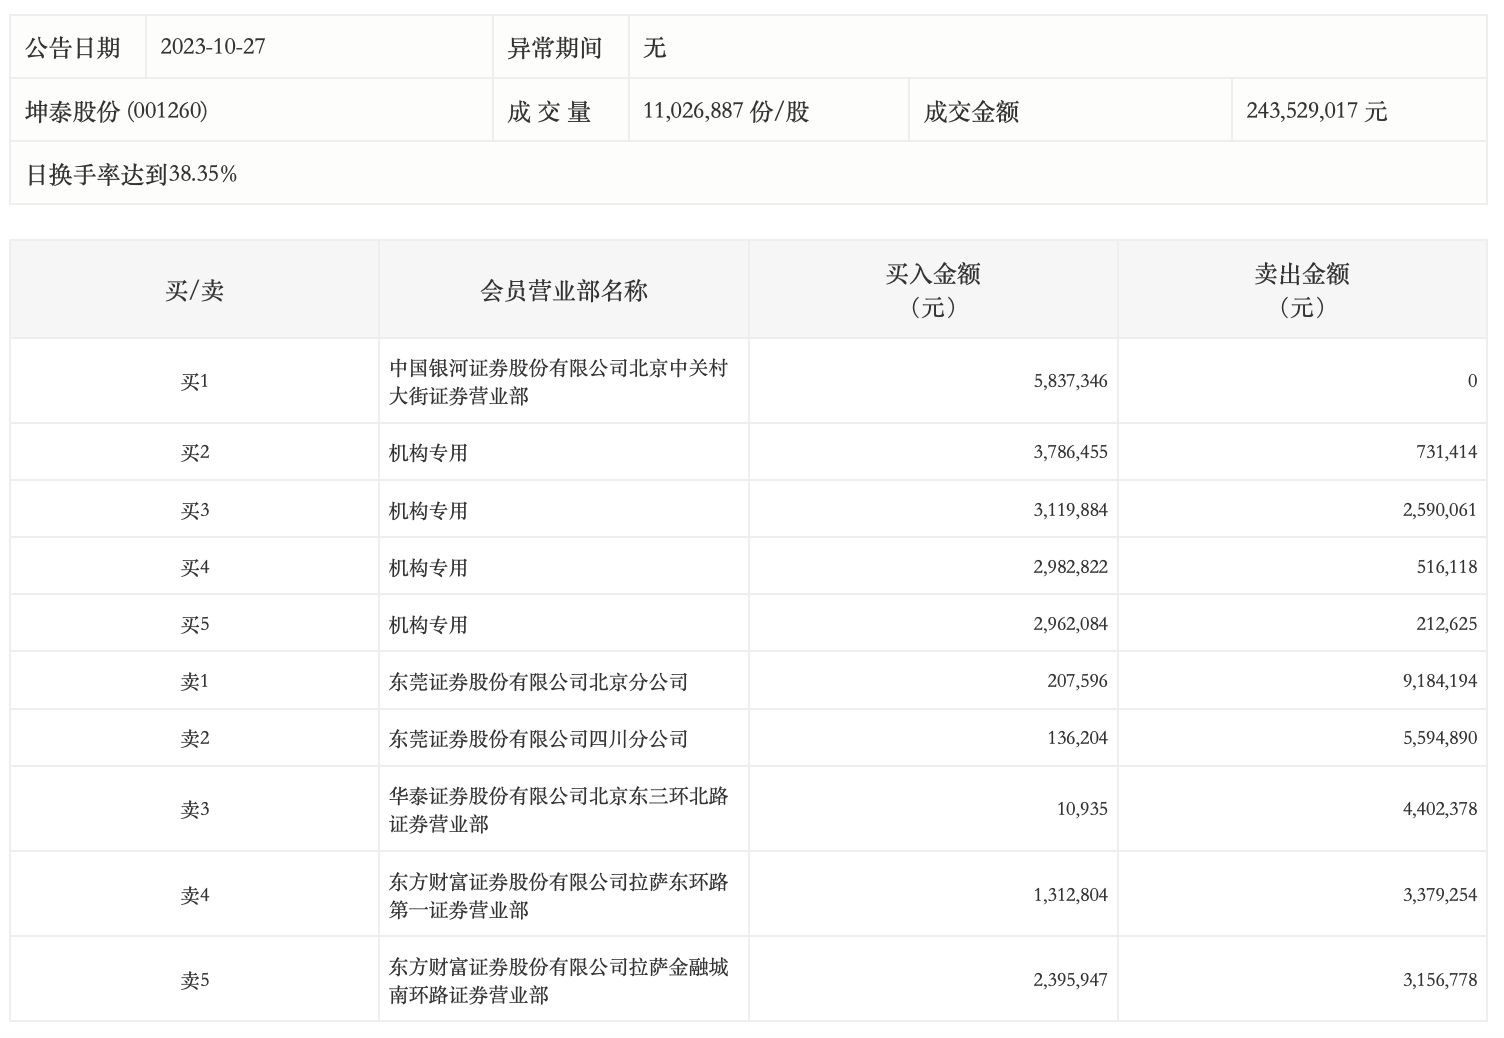Image resolution: width=1504 pixels, height=1038 pixels.
Task: Click the 买1 row label
Action: click(x=194, y=382)
